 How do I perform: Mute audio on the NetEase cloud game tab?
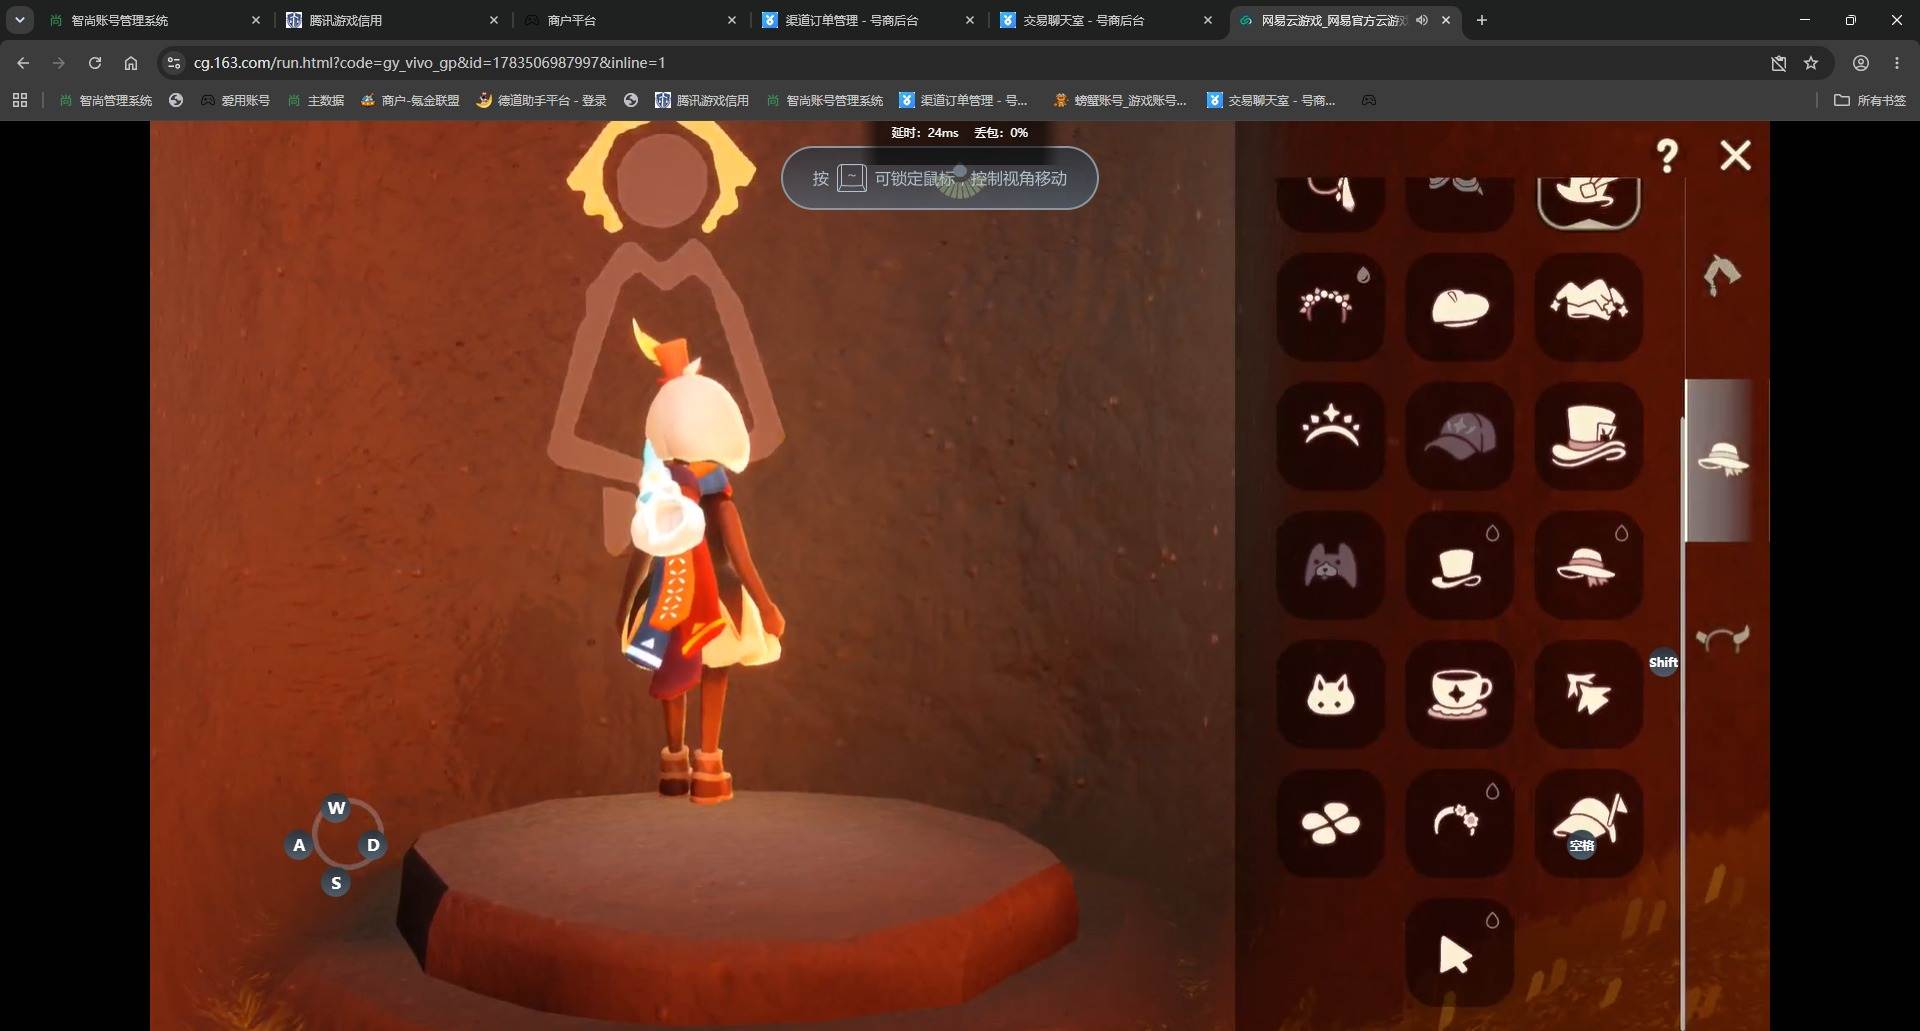[x=1422, y=20]
